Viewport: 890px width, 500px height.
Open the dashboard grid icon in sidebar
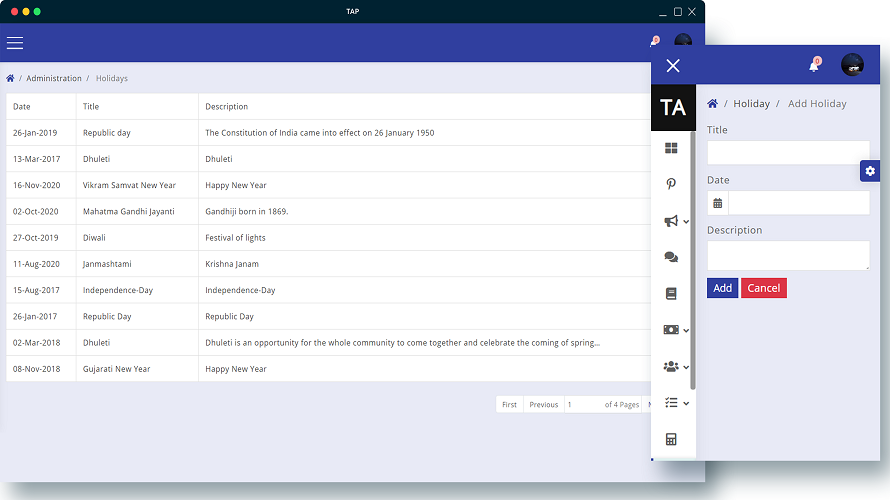point(671,148)
